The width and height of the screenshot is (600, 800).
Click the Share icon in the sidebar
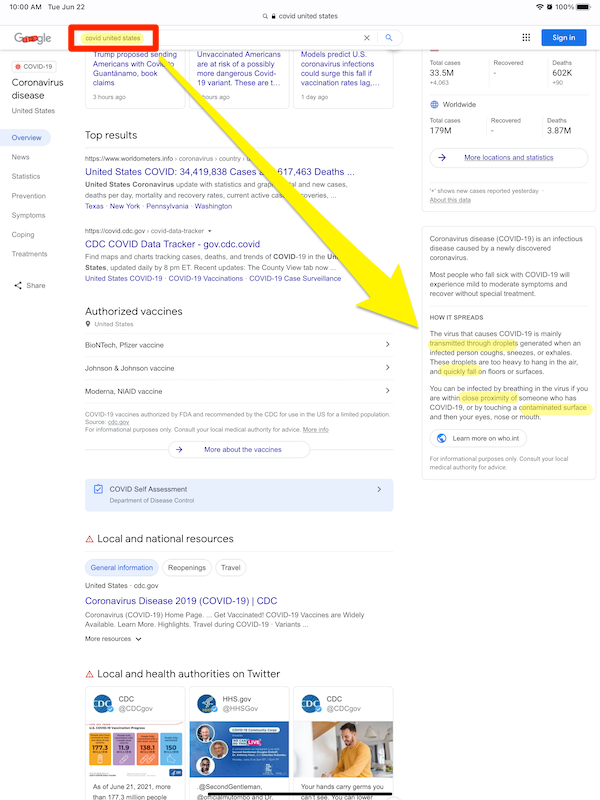[x=18, y=285]
